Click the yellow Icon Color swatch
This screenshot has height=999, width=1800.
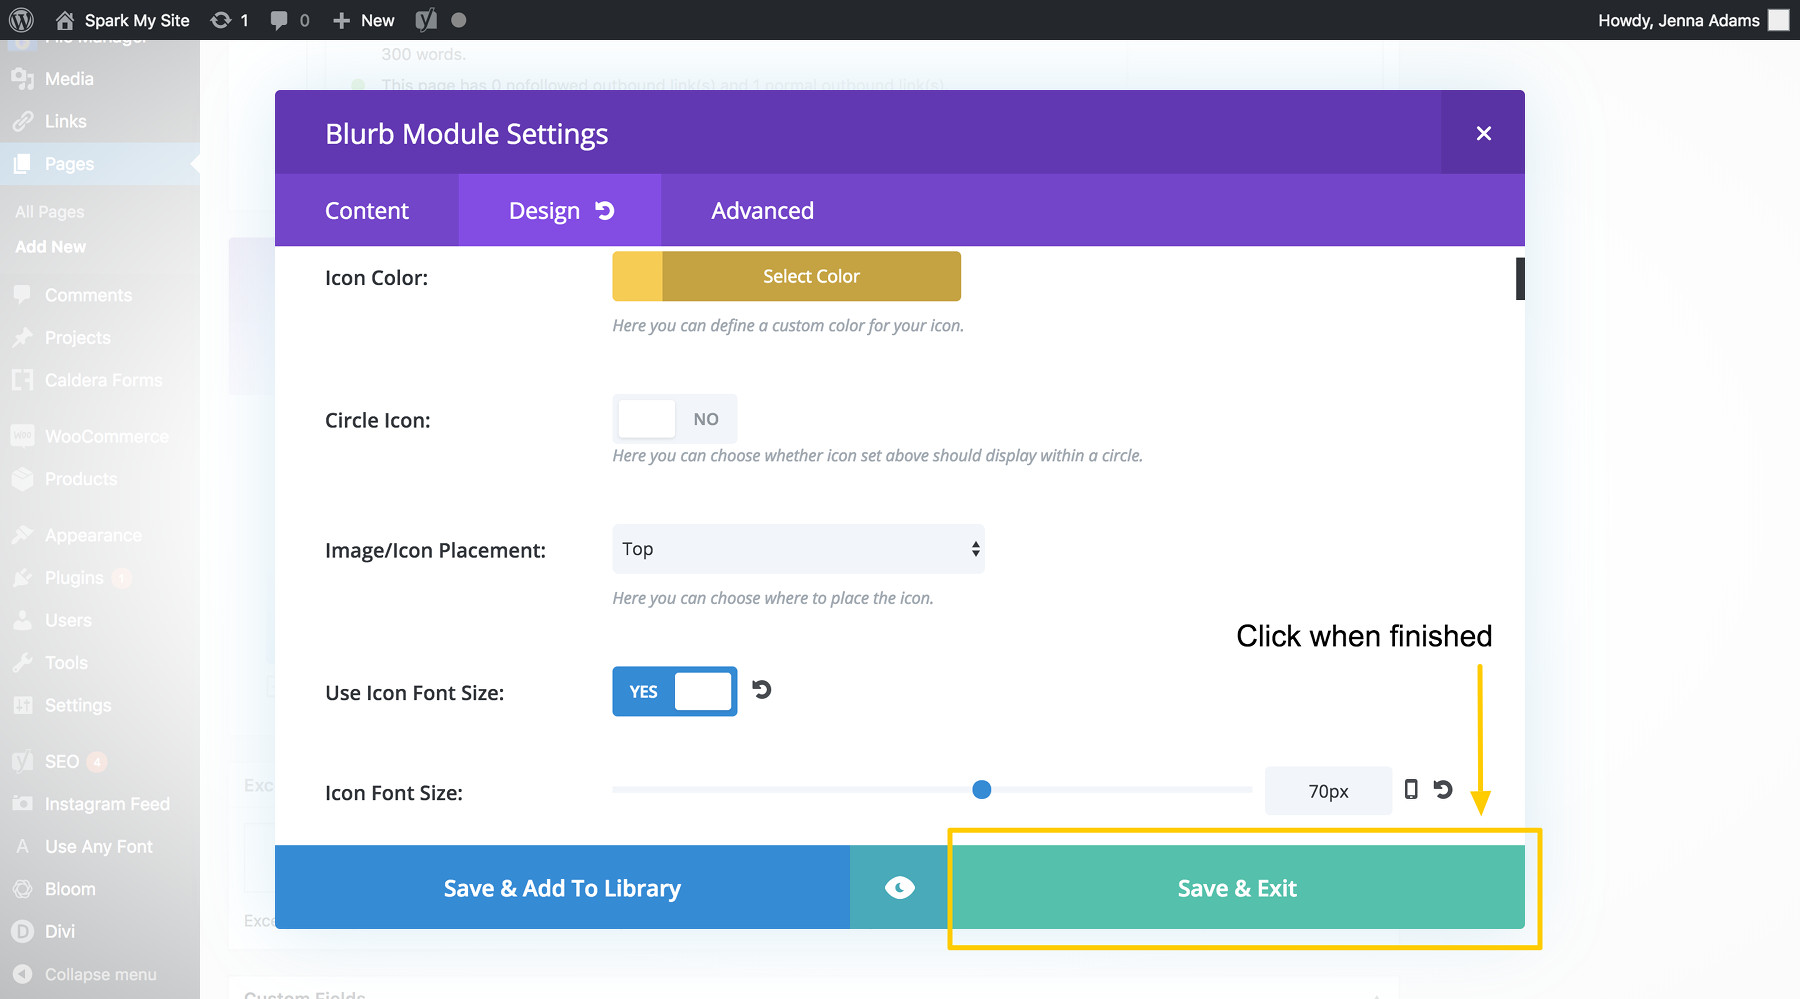[x=637, y=276]
